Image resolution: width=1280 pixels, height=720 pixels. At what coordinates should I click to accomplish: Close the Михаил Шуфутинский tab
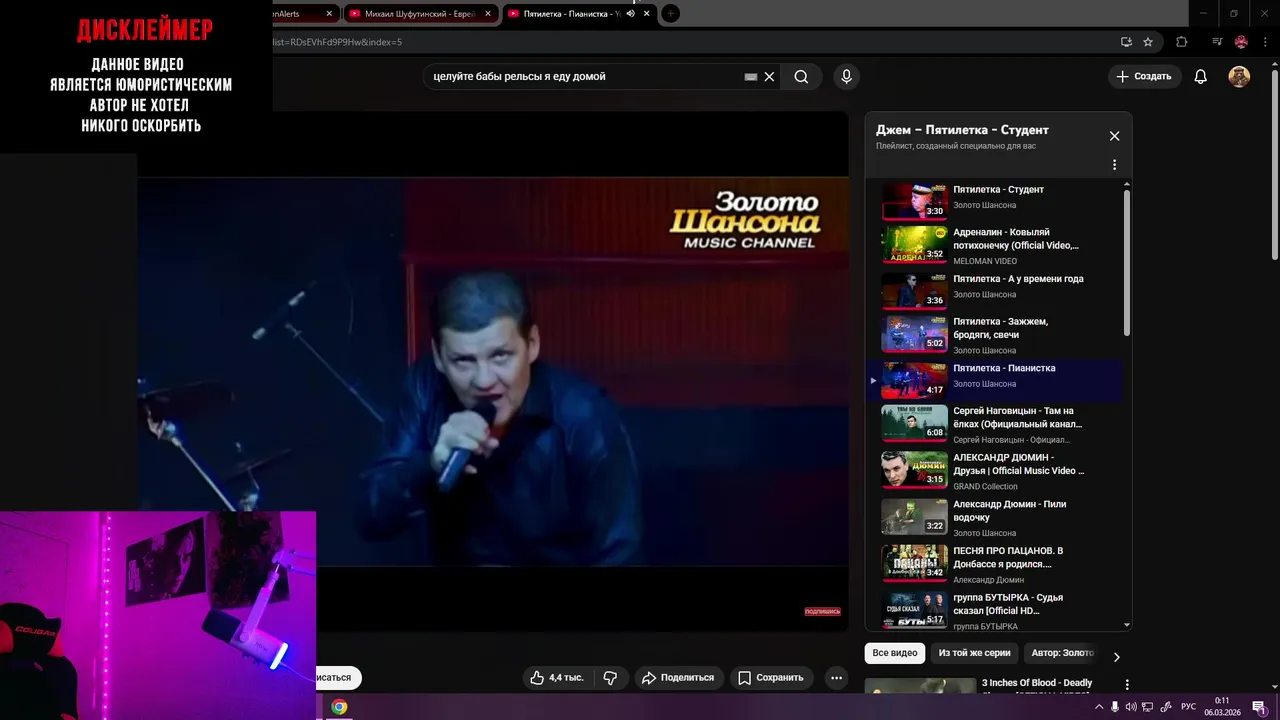(488, 14)
